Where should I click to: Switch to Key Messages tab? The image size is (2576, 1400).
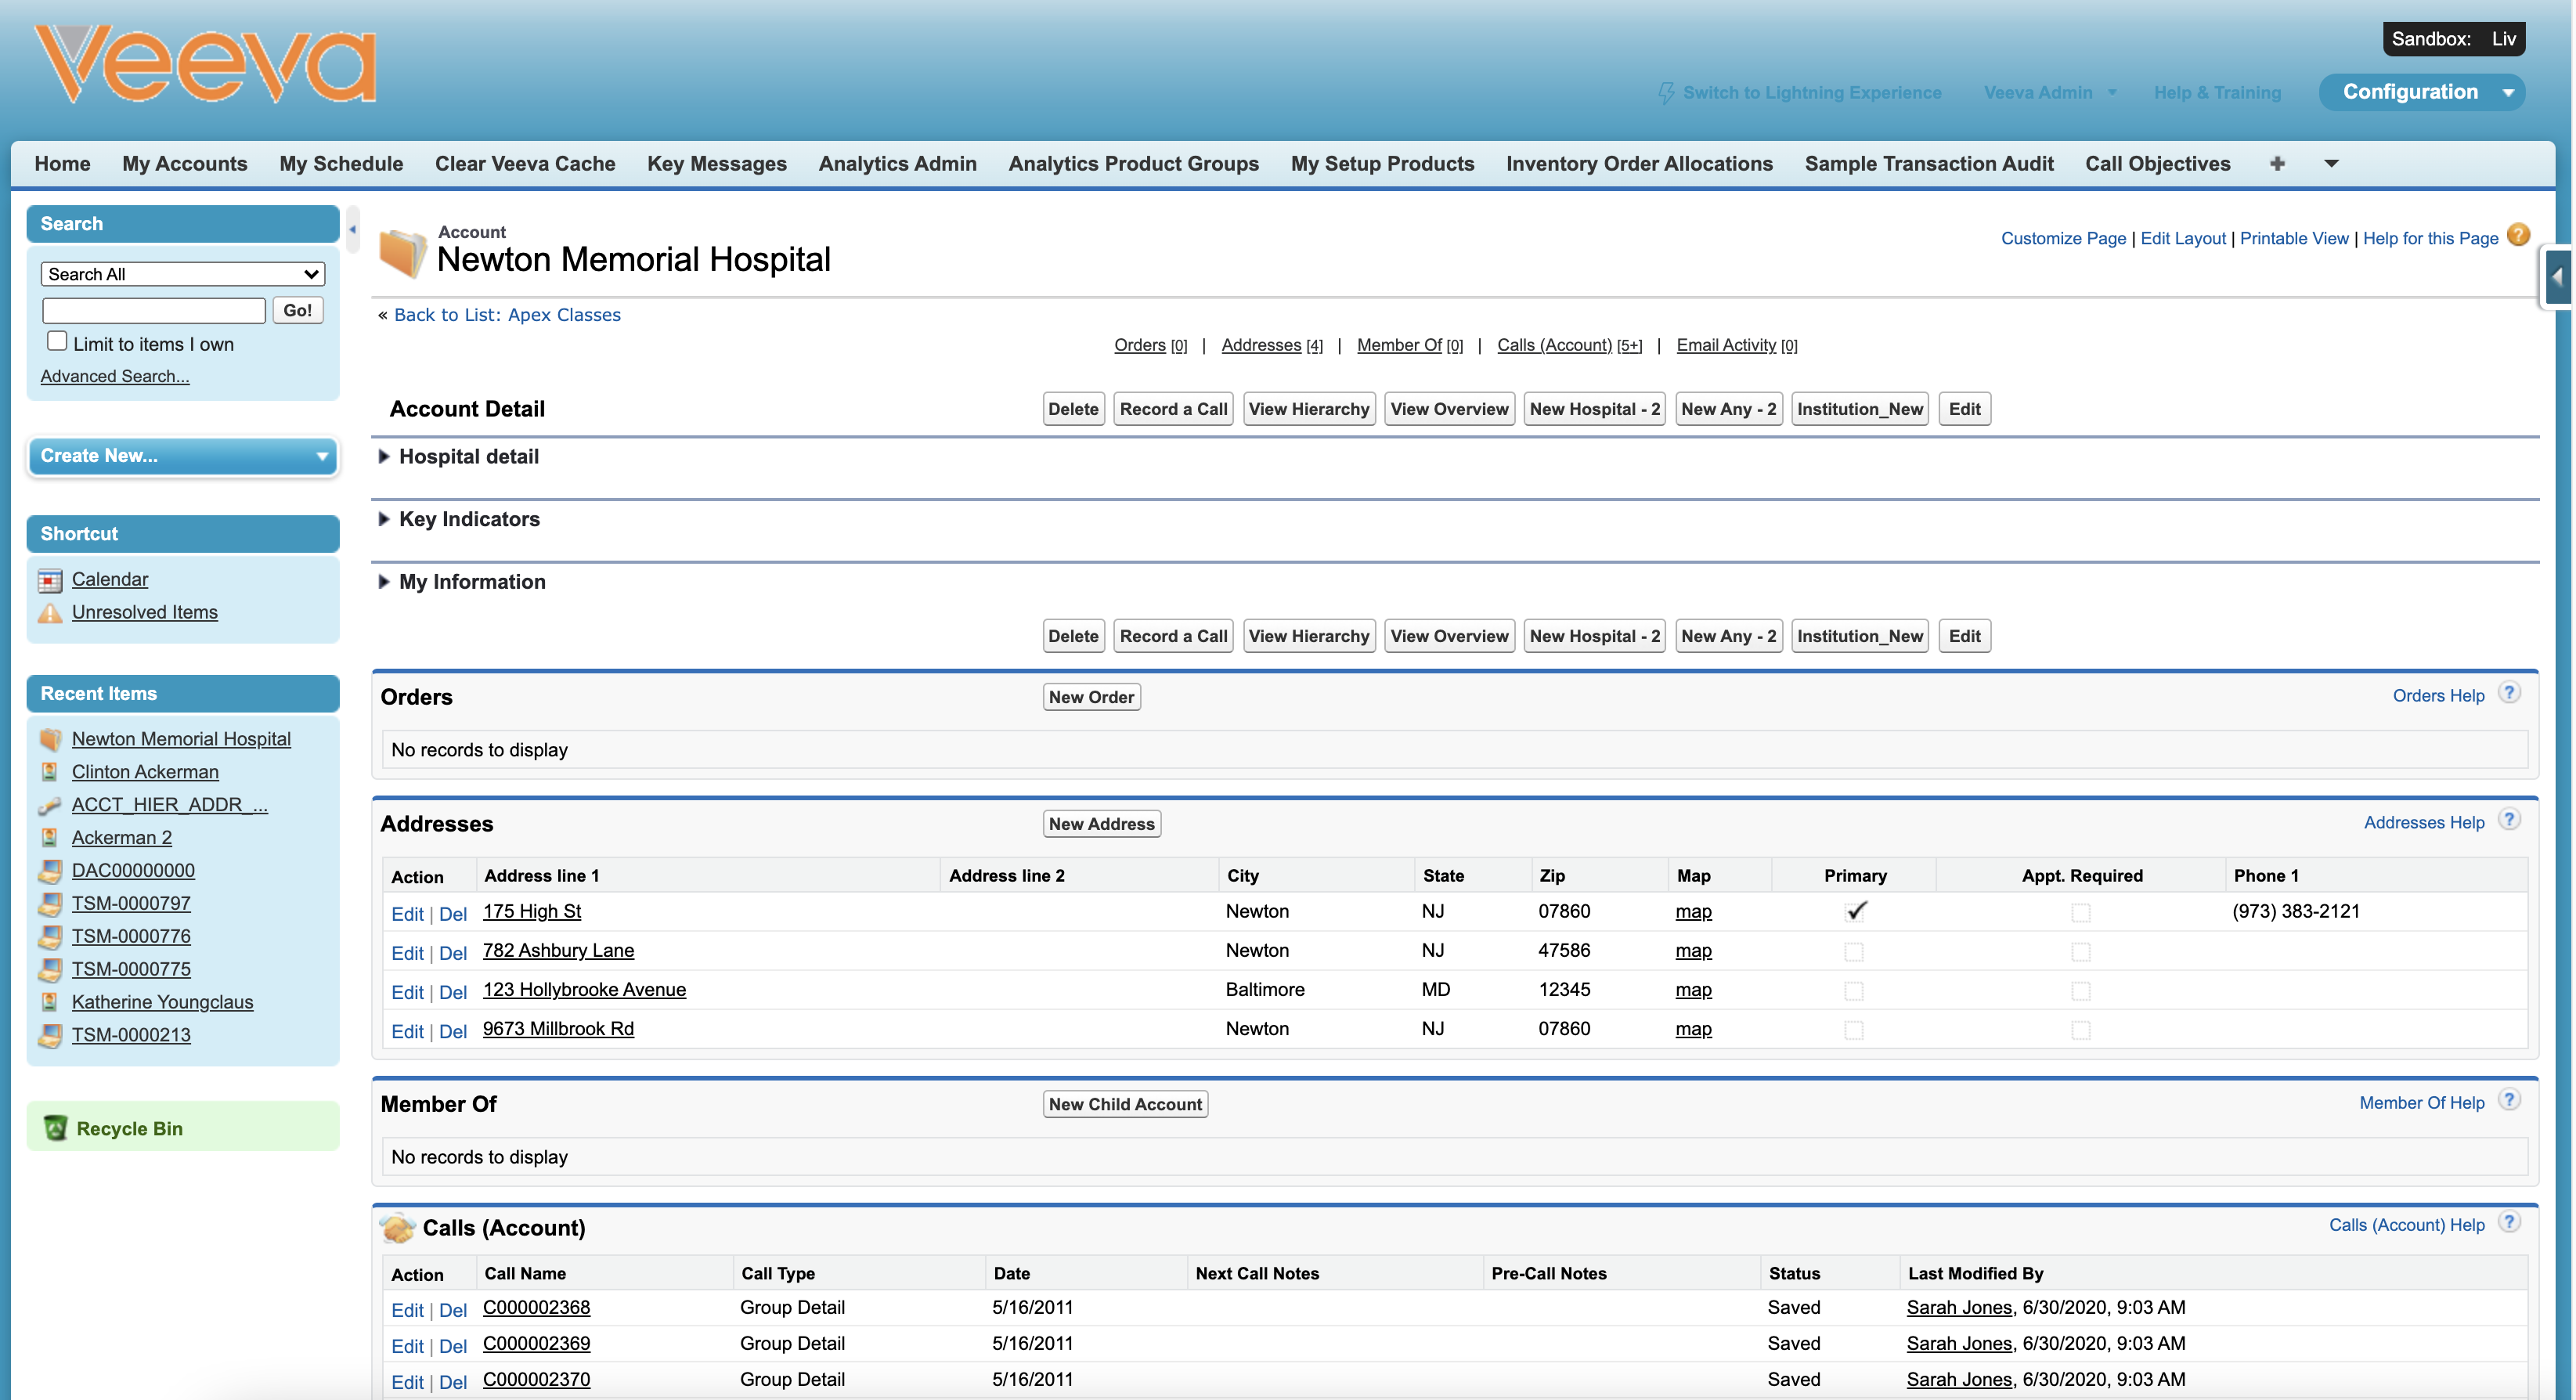click(x=716, y=163)
